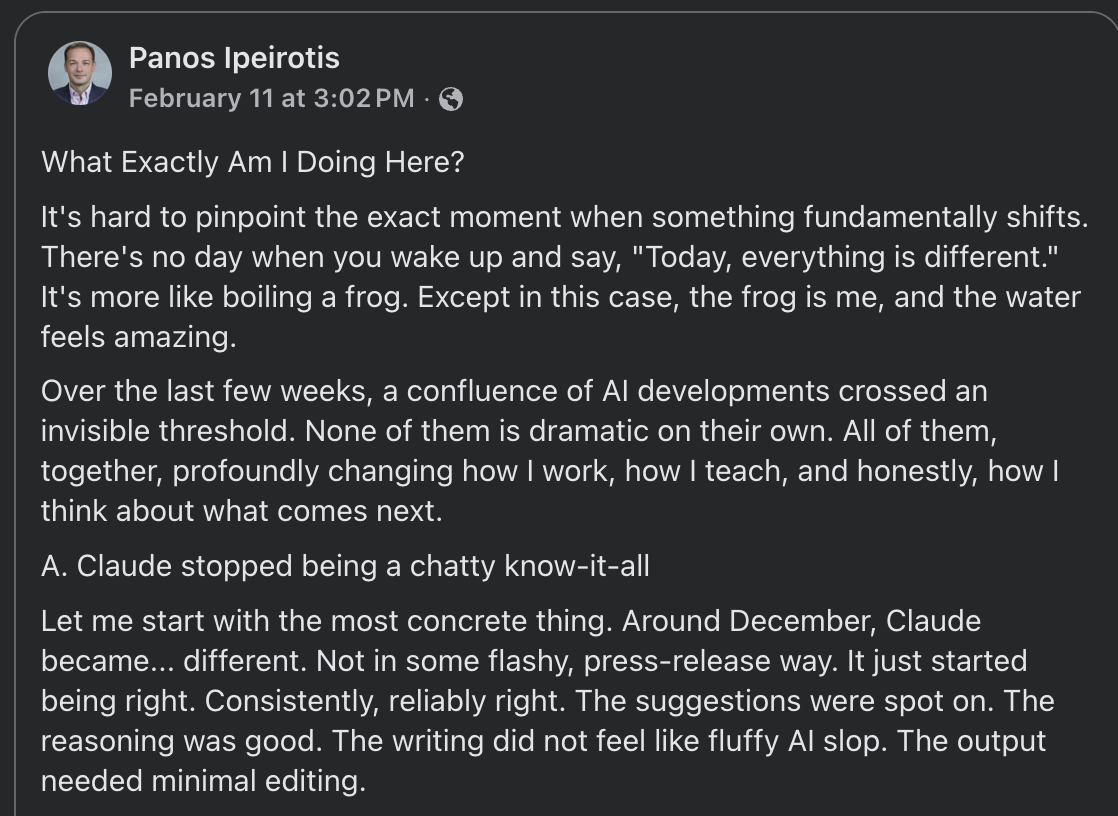Click the word "December" in the post

790,621
